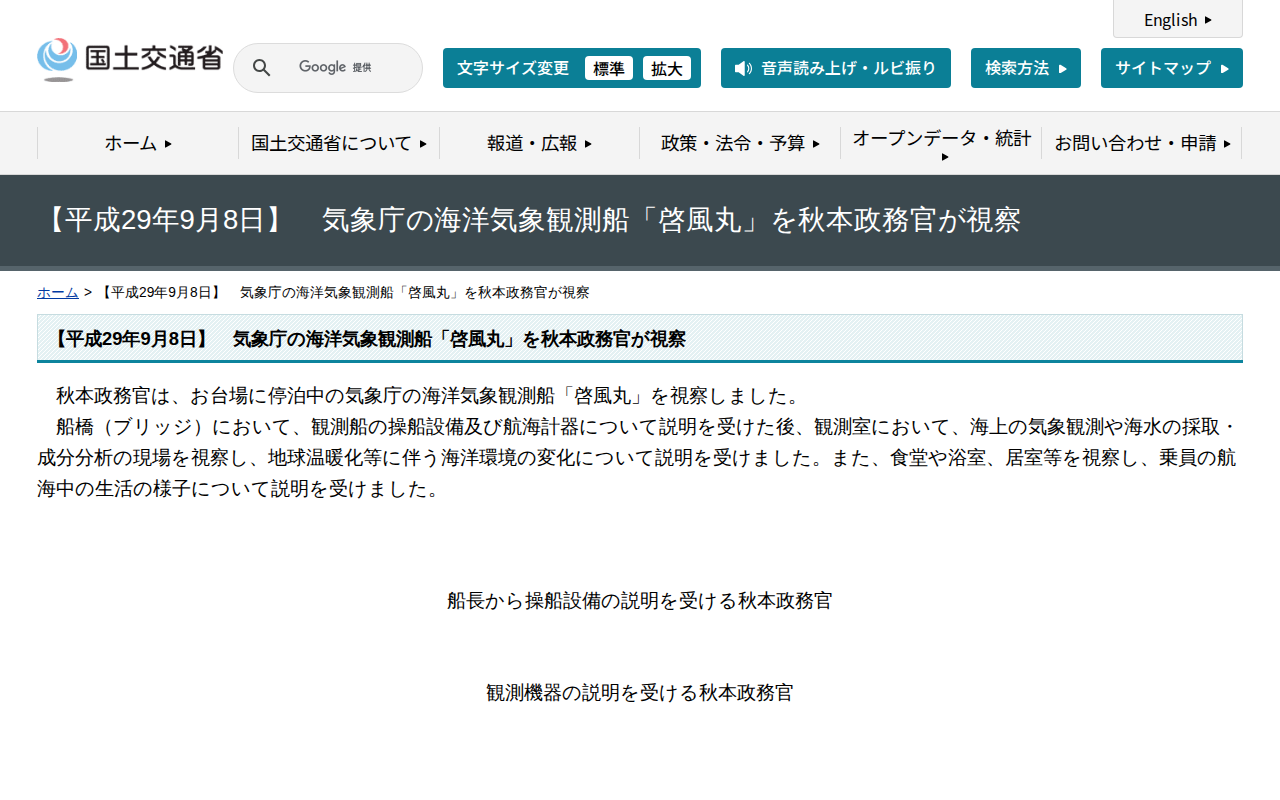The image size is (1280, 800).
Task: Open the ホーム navigation menu item
Action: tap(138, 143)
